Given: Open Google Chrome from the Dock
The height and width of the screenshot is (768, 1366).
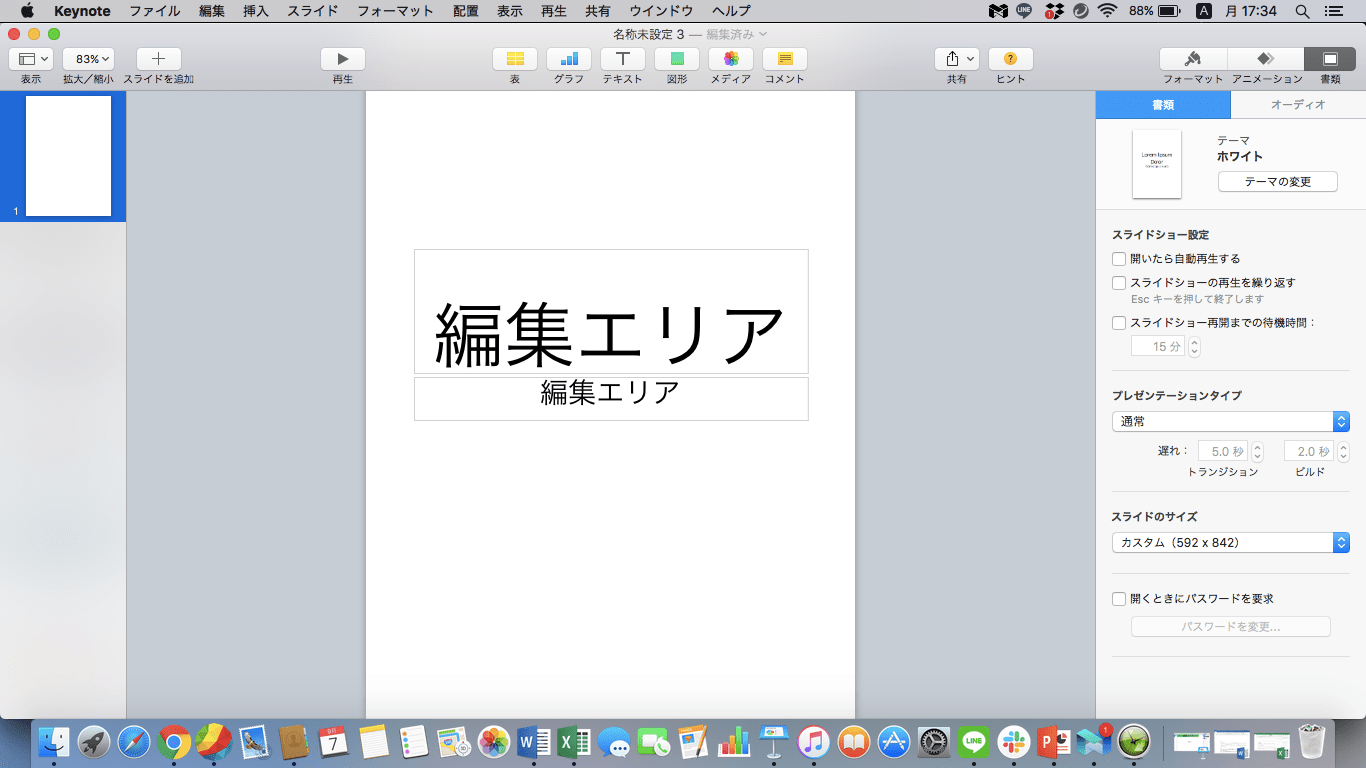Looking at the screenshot, I should (174, 742).
